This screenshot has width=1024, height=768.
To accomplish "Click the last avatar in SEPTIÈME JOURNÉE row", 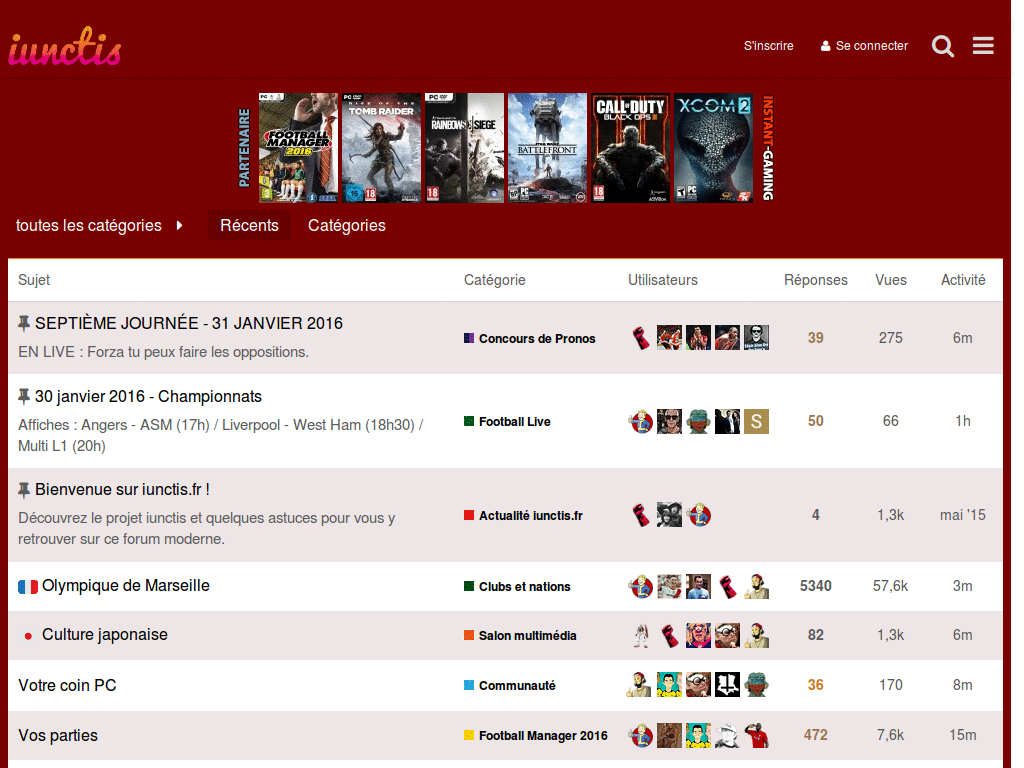I will pyautogui.click(x=756, y=338).
